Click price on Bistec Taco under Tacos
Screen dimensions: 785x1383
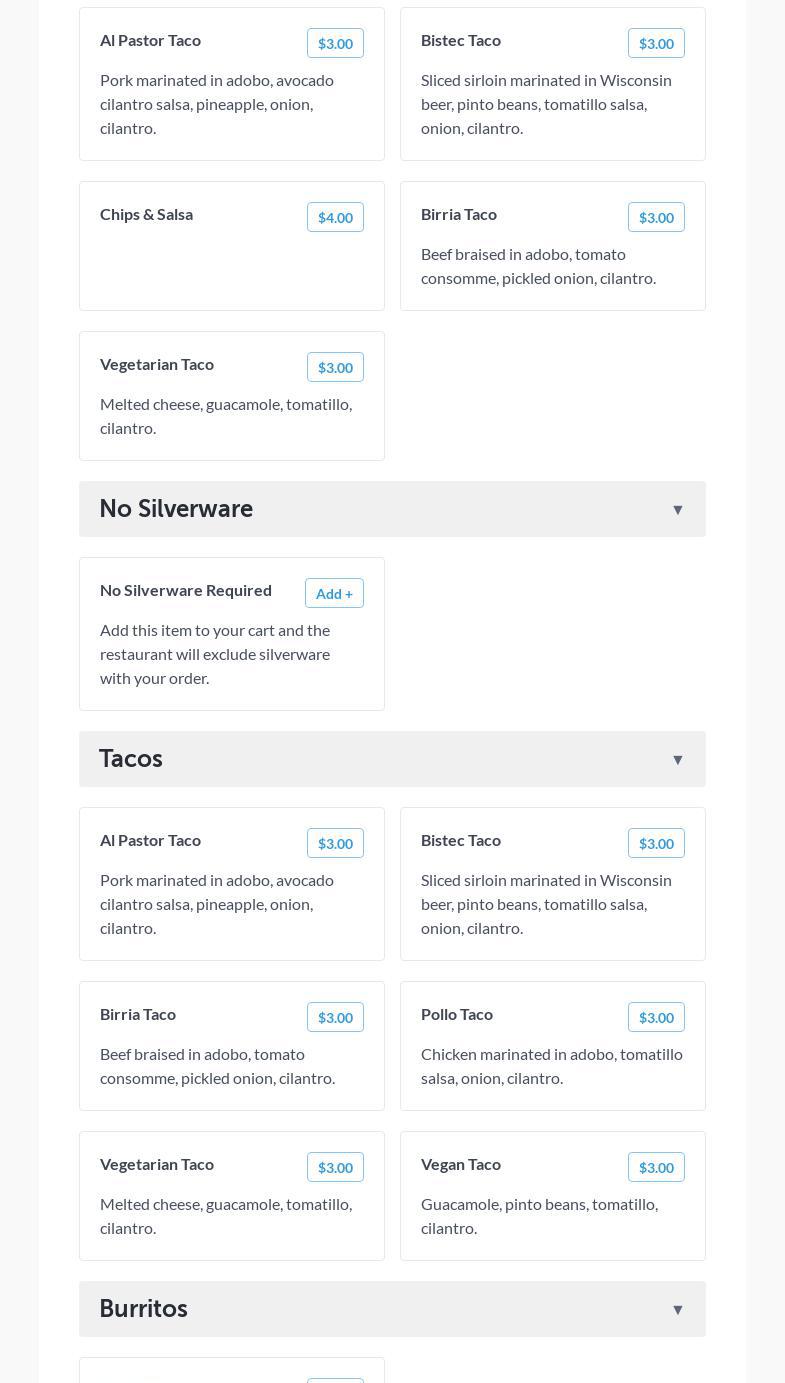click(656, 843)
